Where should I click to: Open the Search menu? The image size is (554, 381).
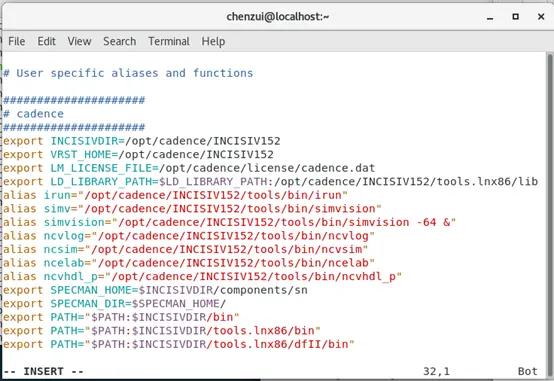pyautogui.click(x=119, y=41)
